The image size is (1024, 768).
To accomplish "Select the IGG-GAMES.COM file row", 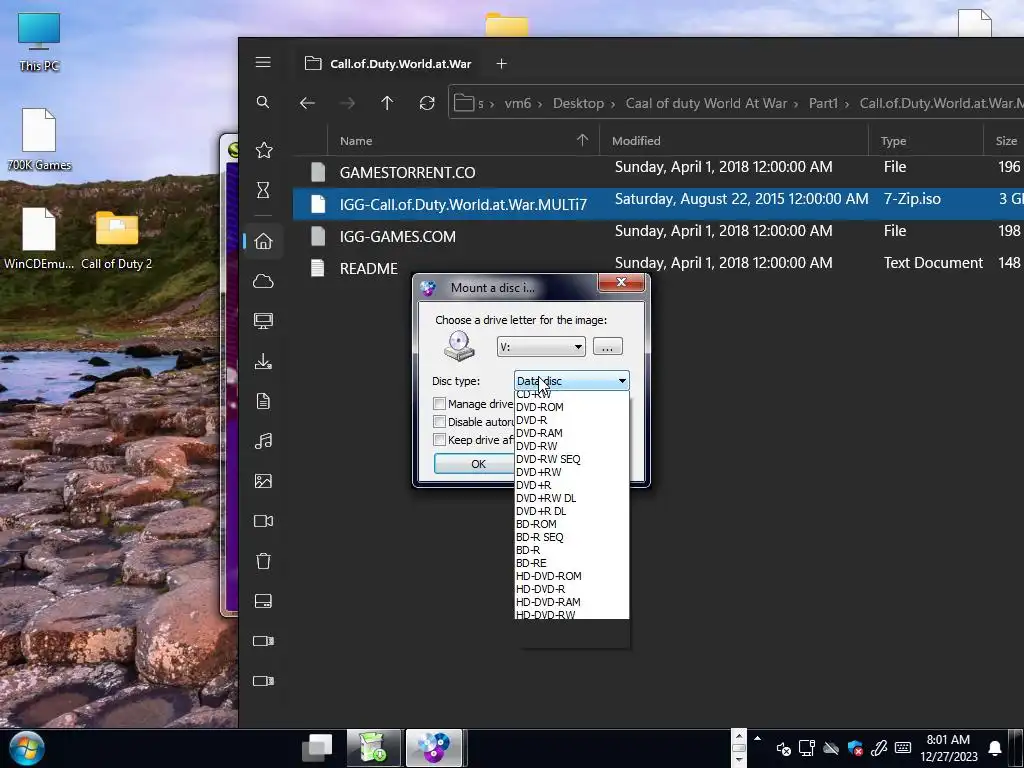I will click(658, 236).
